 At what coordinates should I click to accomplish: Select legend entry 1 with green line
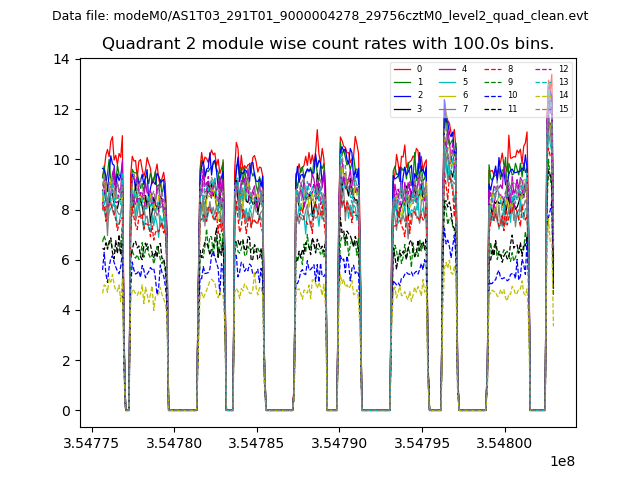[x=410, y=82]
